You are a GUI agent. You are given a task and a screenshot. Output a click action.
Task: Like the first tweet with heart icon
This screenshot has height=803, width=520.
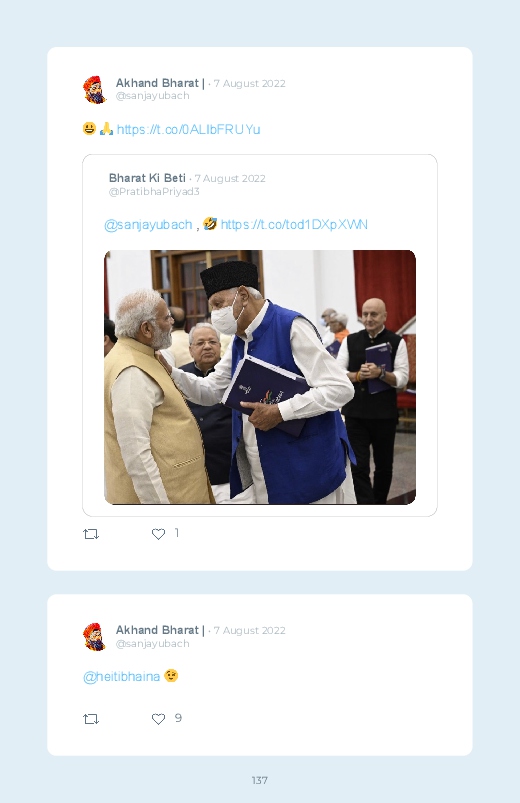(158, 534)
